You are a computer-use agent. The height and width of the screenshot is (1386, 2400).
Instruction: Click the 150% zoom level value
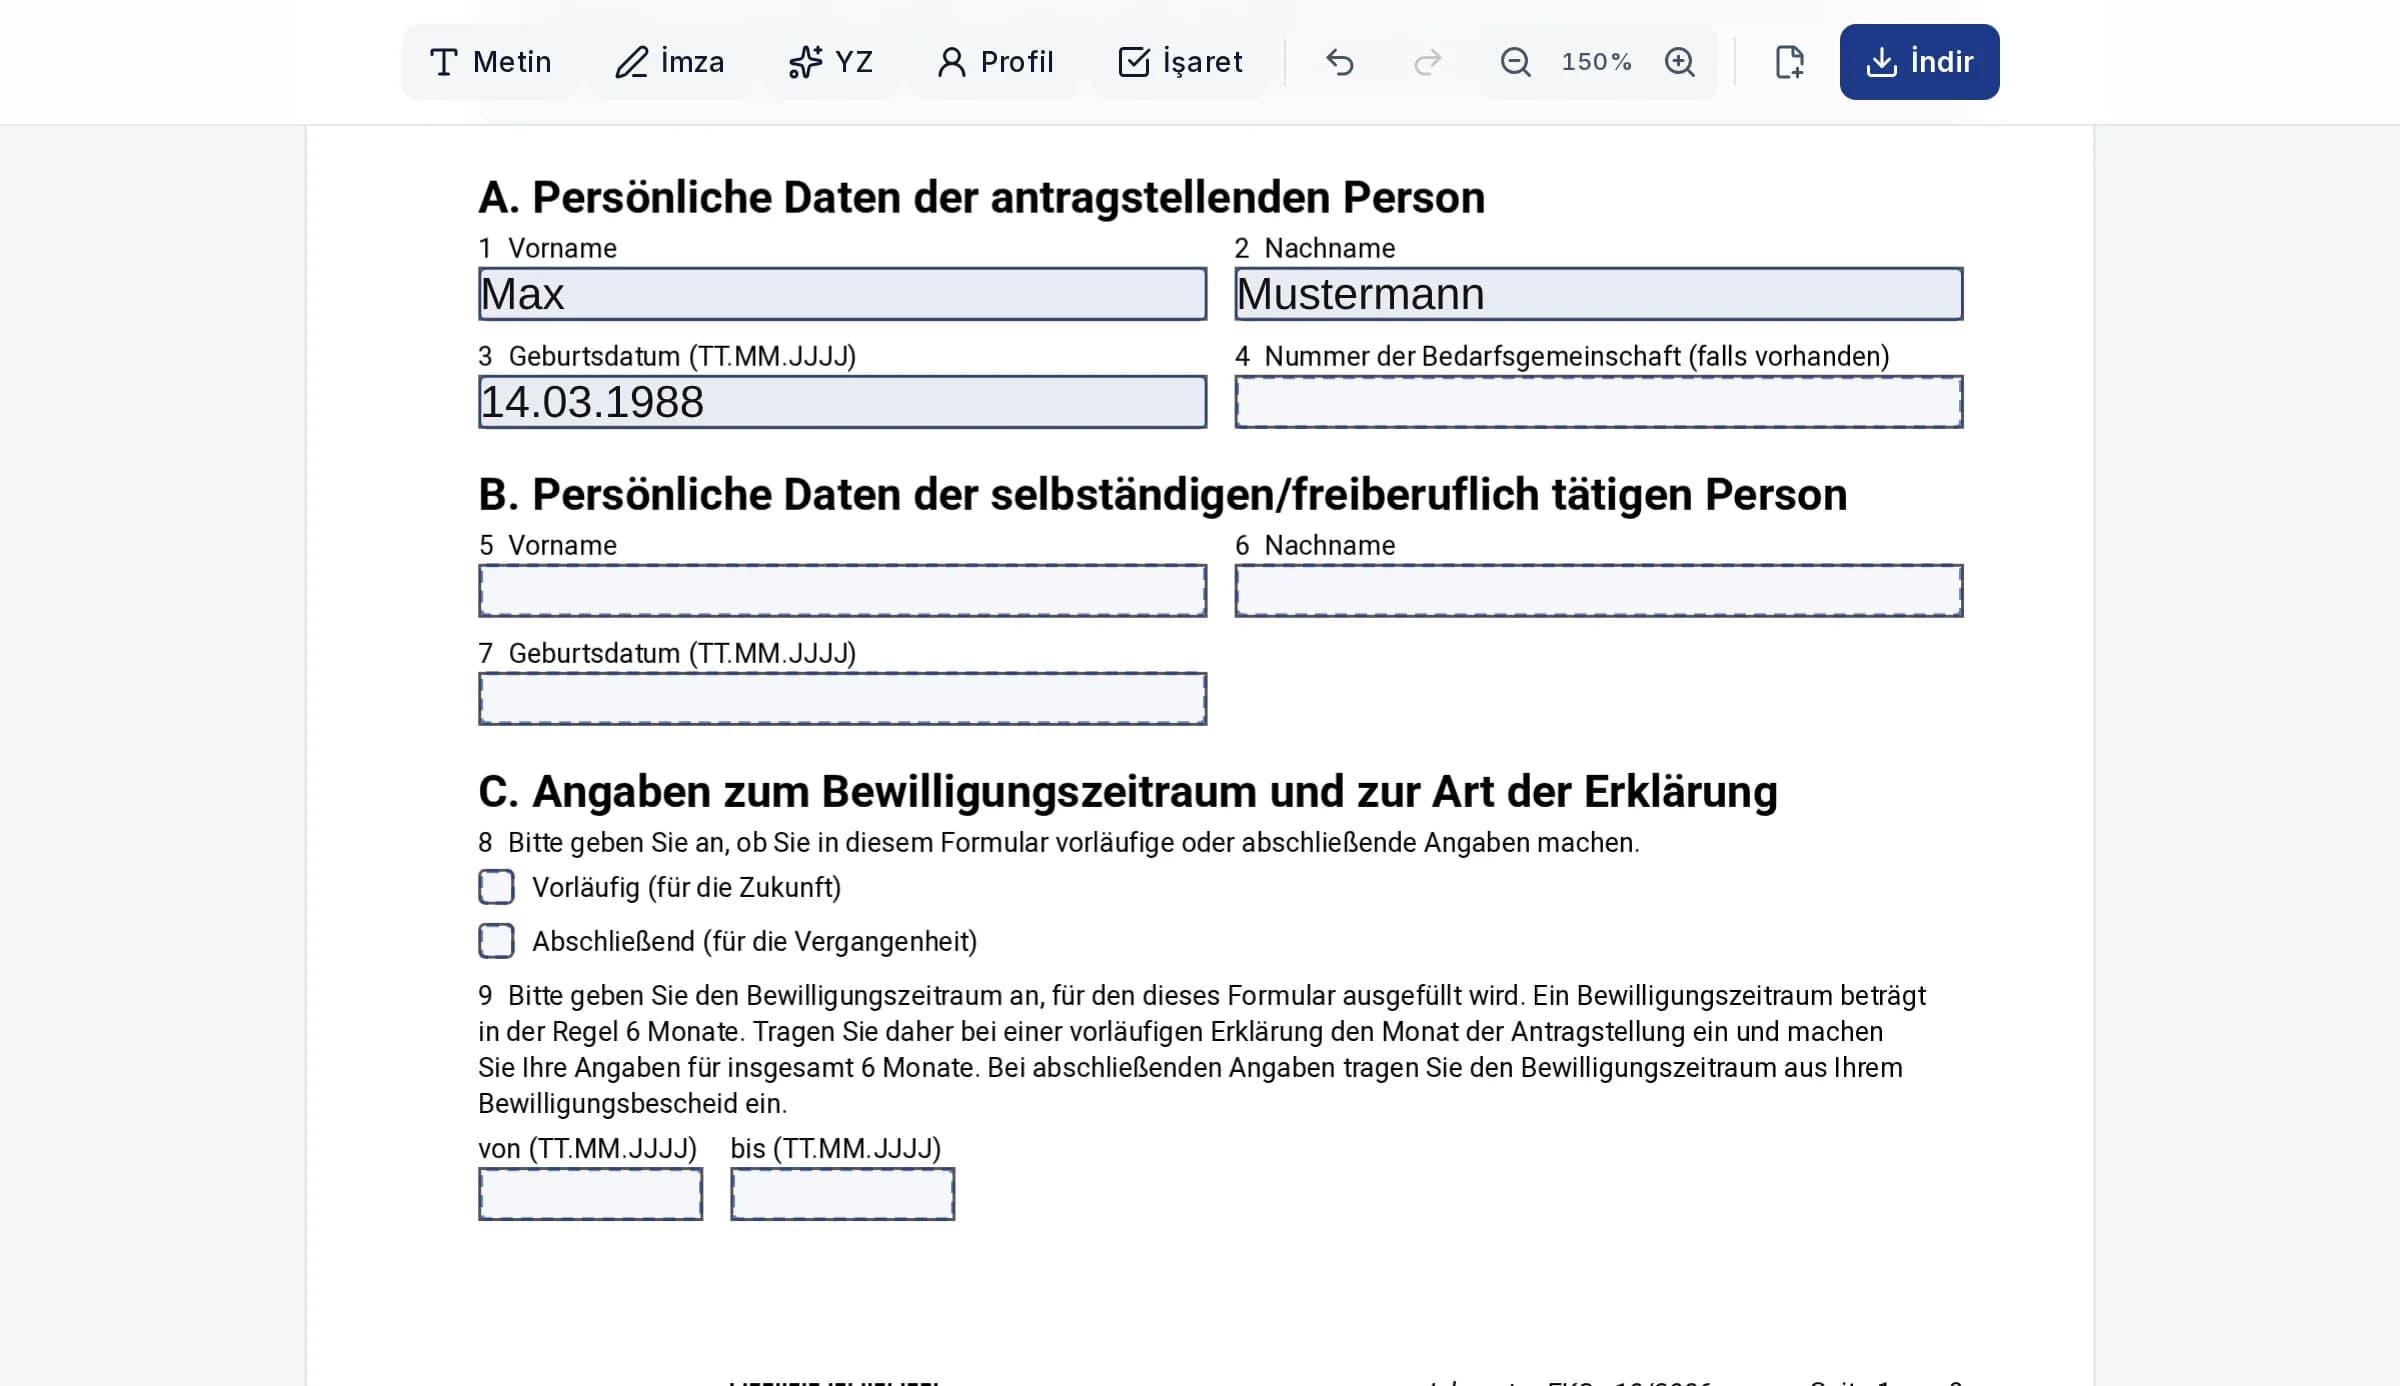(1597, 62)
